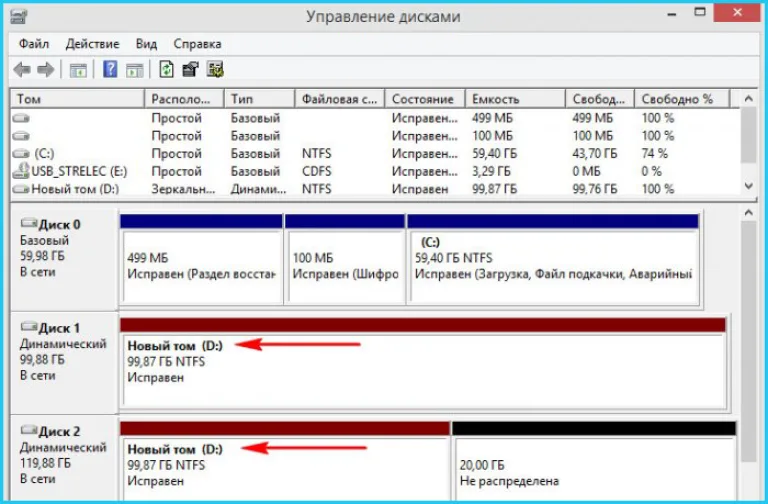Select the Диск 1 header panel
The width and height of the screenshot is (768, 504).
(64, 362)
